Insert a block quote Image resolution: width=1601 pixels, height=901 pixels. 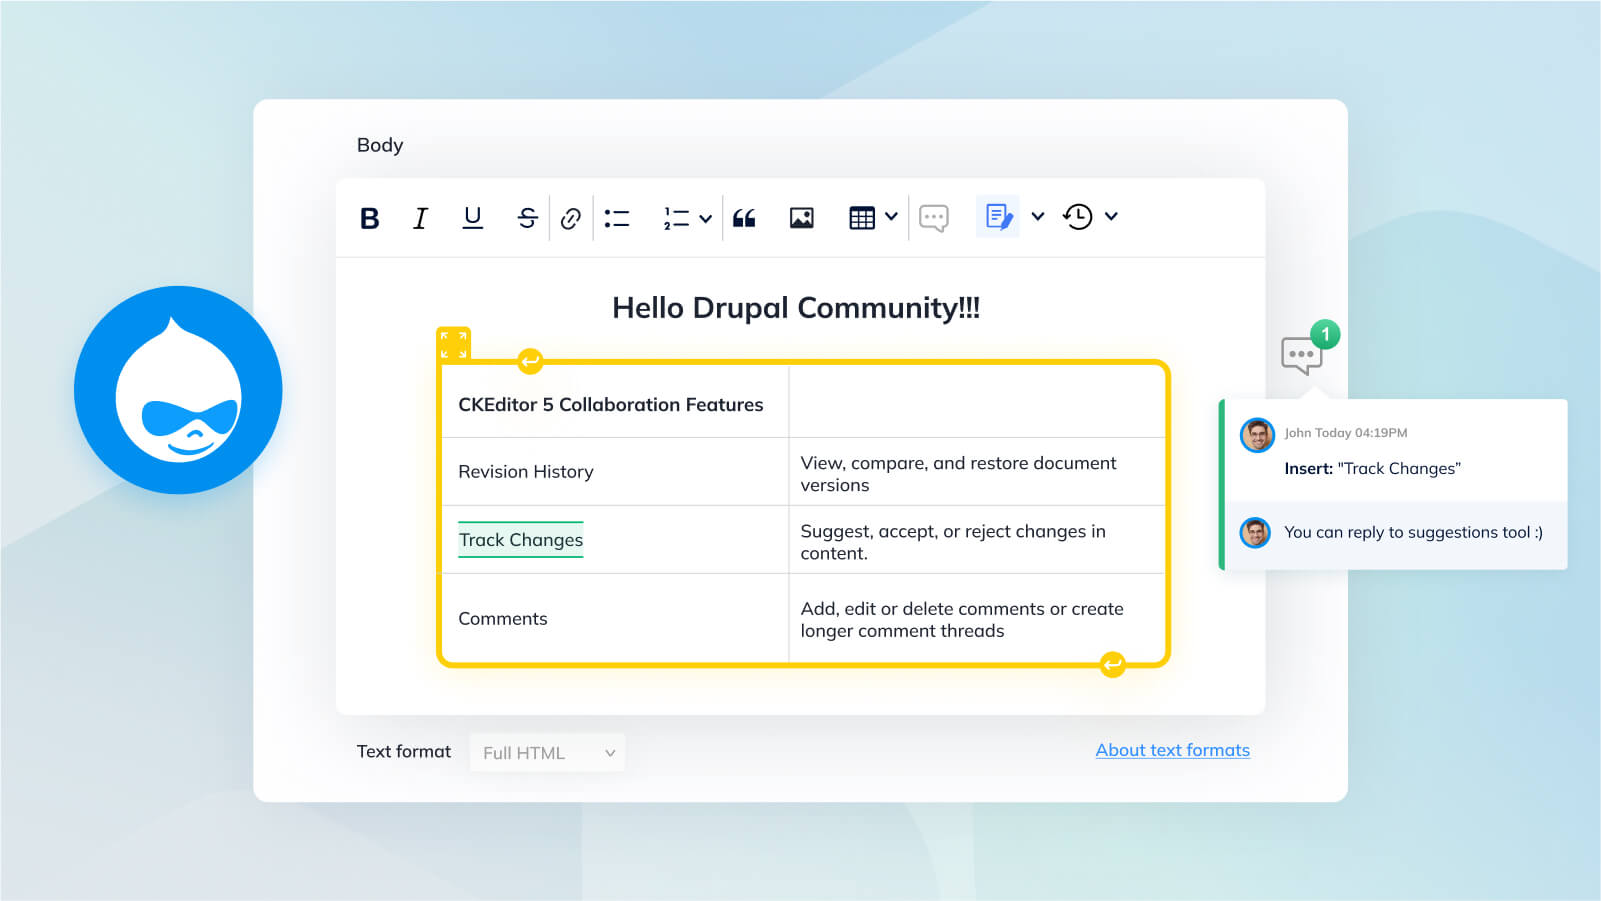(744, 218)
